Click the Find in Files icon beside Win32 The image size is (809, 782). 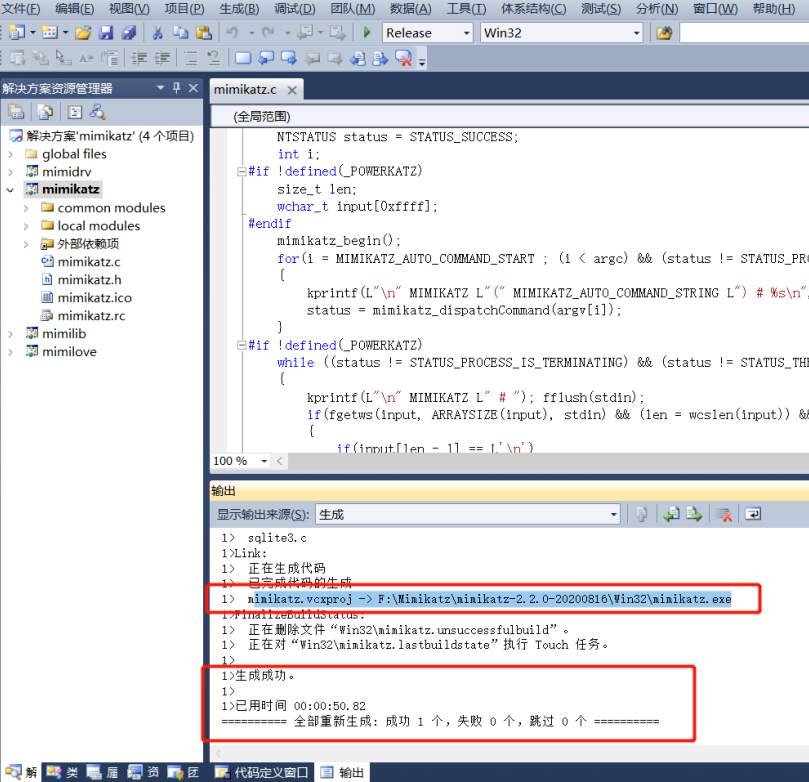665,33
